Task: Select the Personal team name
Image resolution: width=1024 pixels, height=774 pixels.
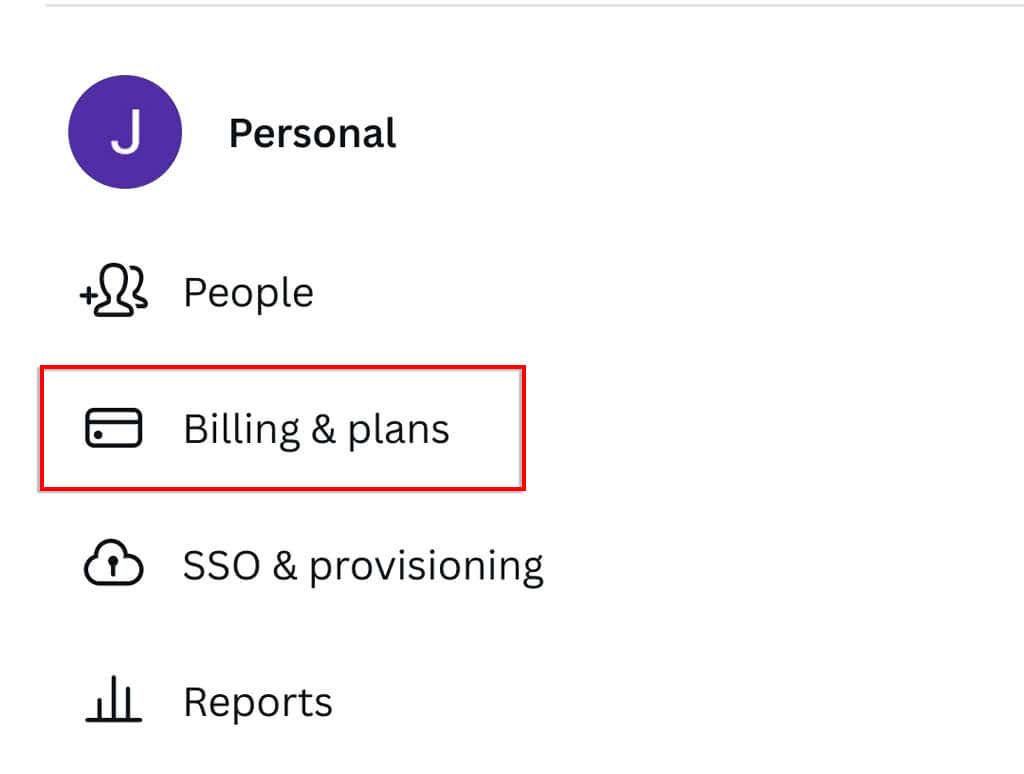Action: [312, 133]
